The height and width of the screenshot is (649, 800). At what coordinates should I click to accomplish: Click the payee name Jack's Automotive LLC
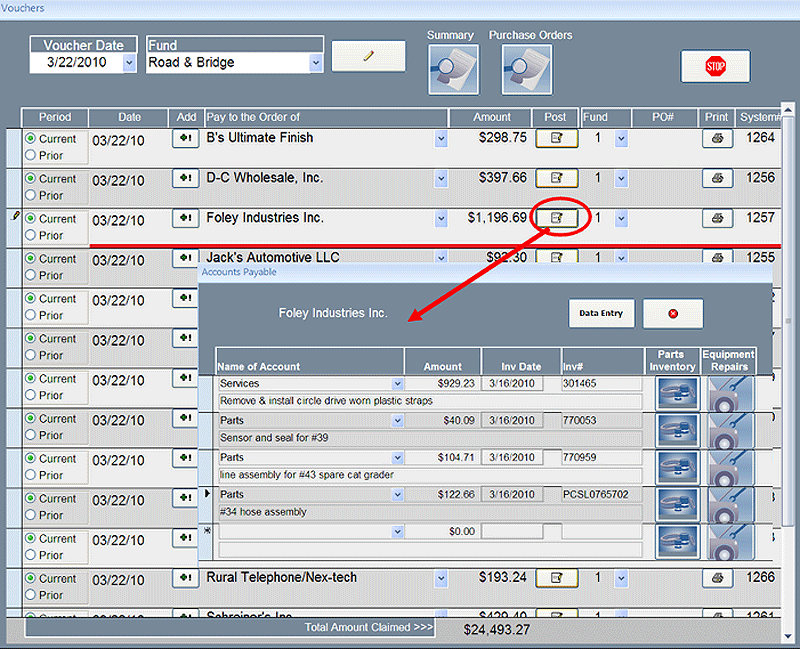[x=273, y=257]
